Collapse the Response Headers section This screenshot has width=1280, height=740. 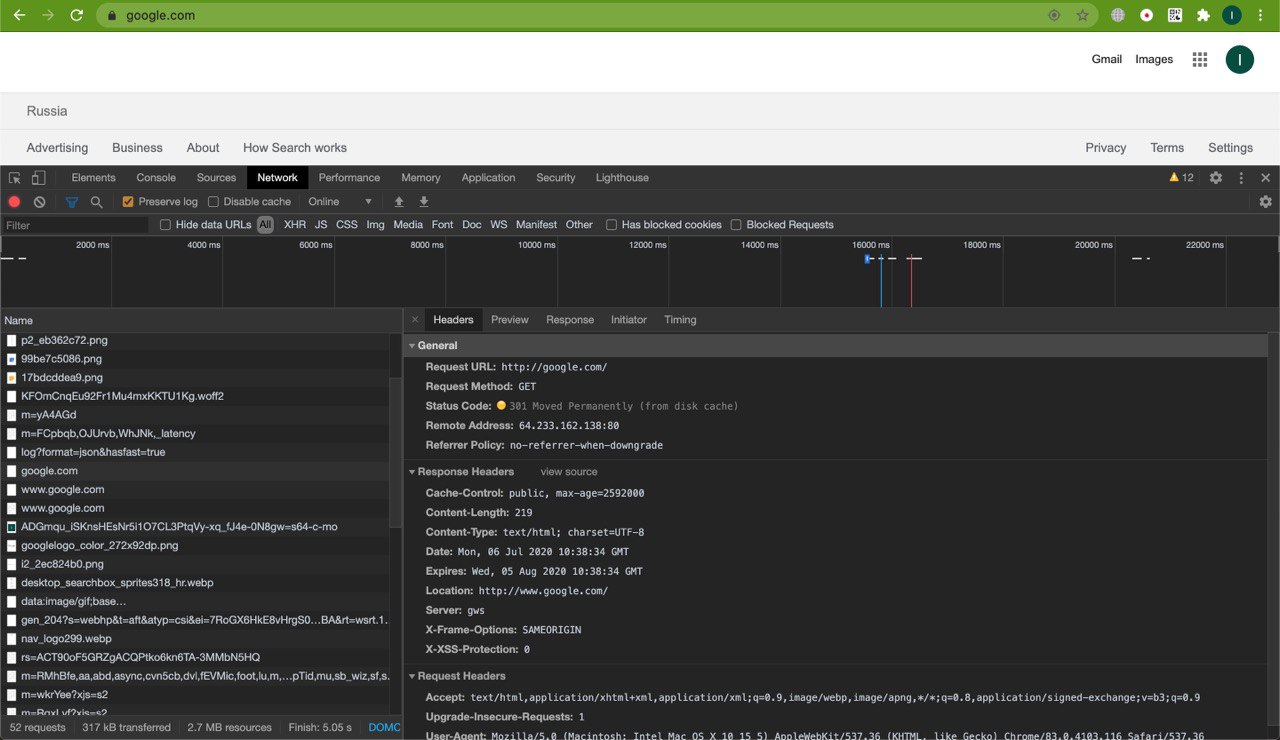pos(411,472)
